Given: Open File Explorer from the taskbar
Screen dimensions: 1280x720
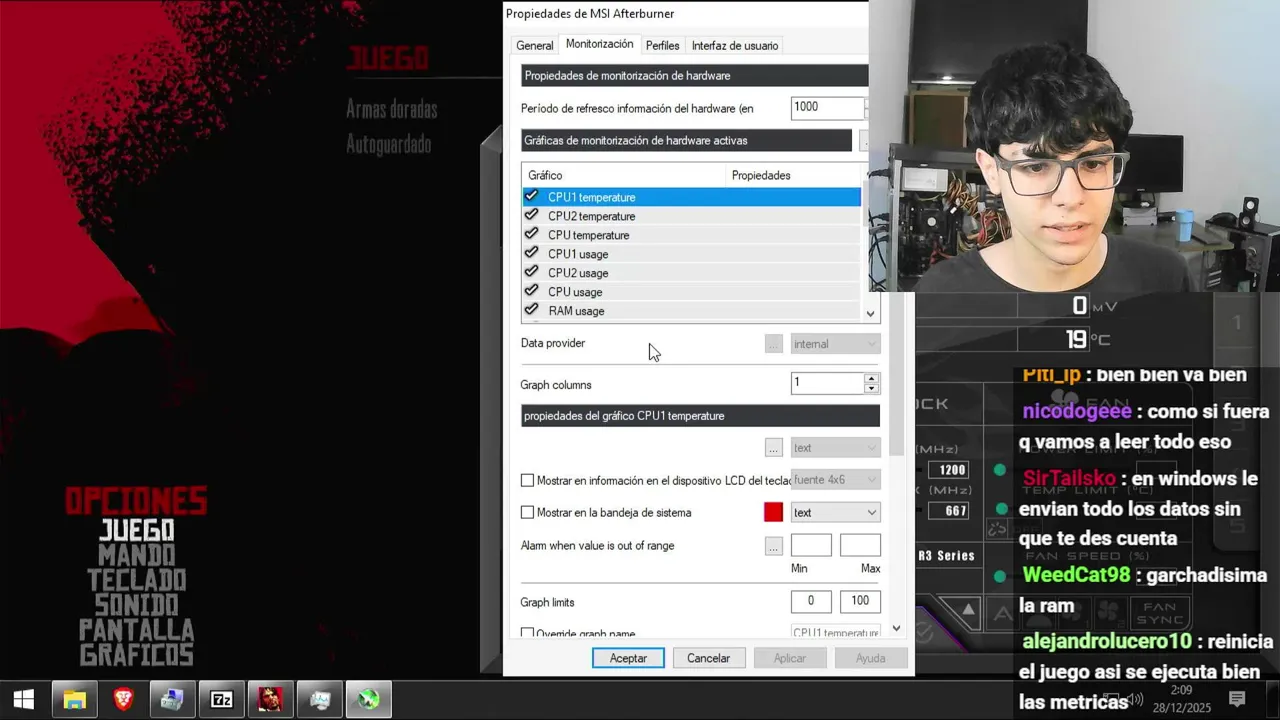Looking at the screenshot, I should (75, 700).
